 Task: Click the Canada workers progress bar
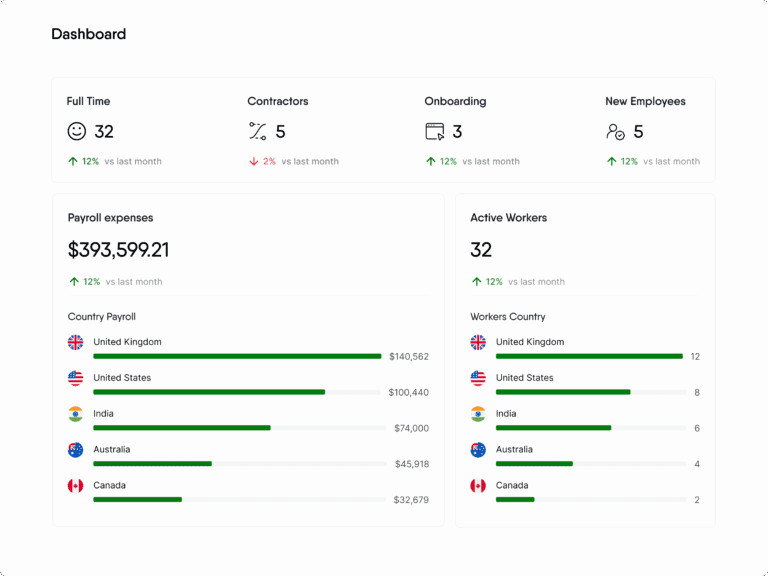[x=591, y=500]
